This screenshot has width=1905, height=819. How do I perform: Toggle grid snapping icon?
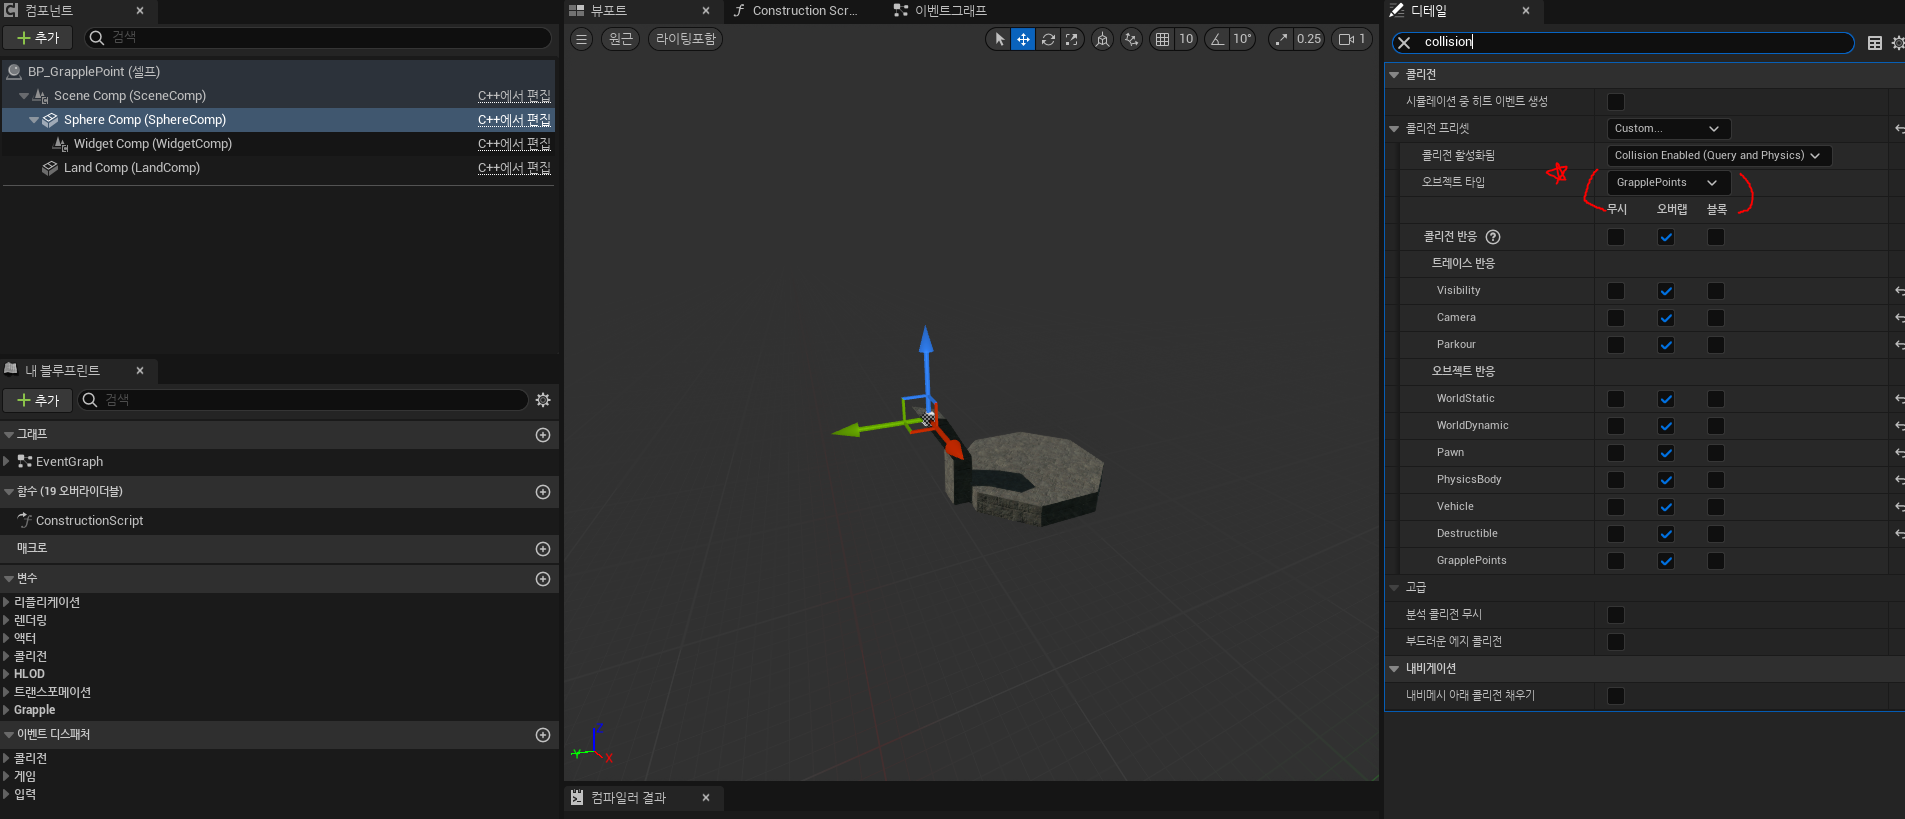1162,39
